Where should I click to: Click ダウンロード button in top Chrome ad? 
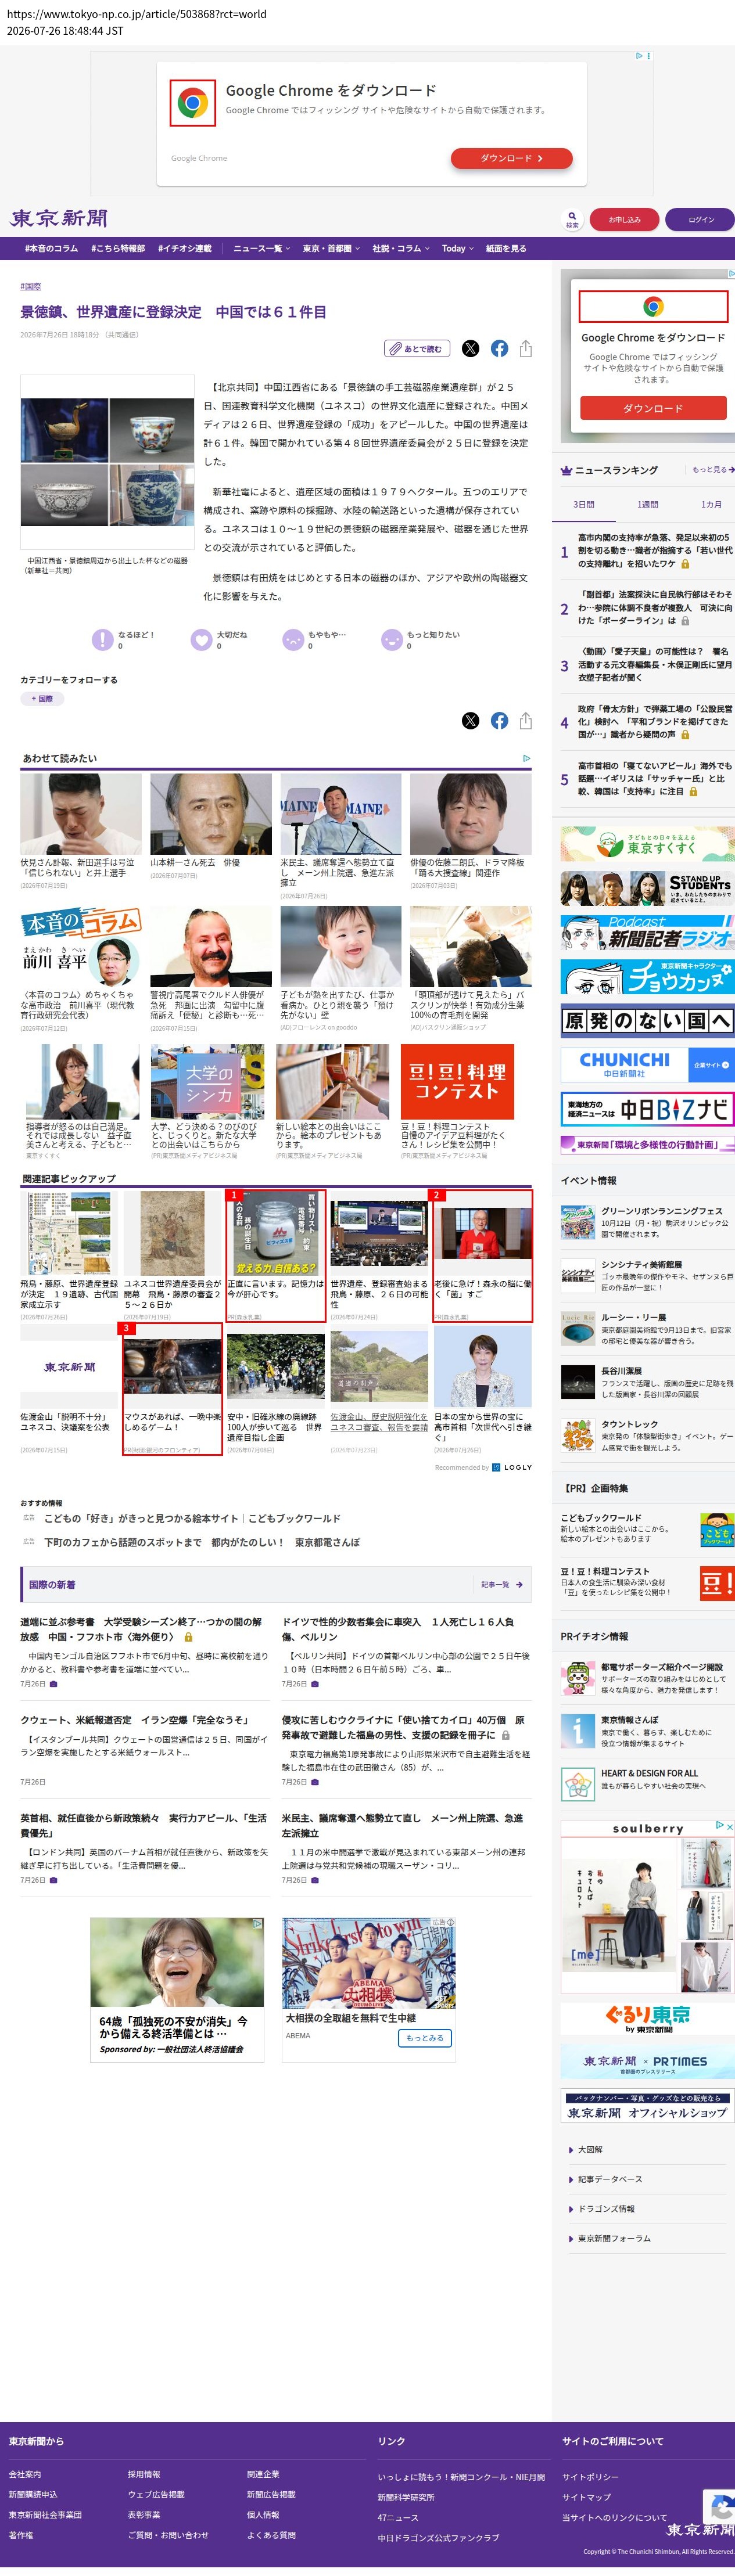point(511,158)
